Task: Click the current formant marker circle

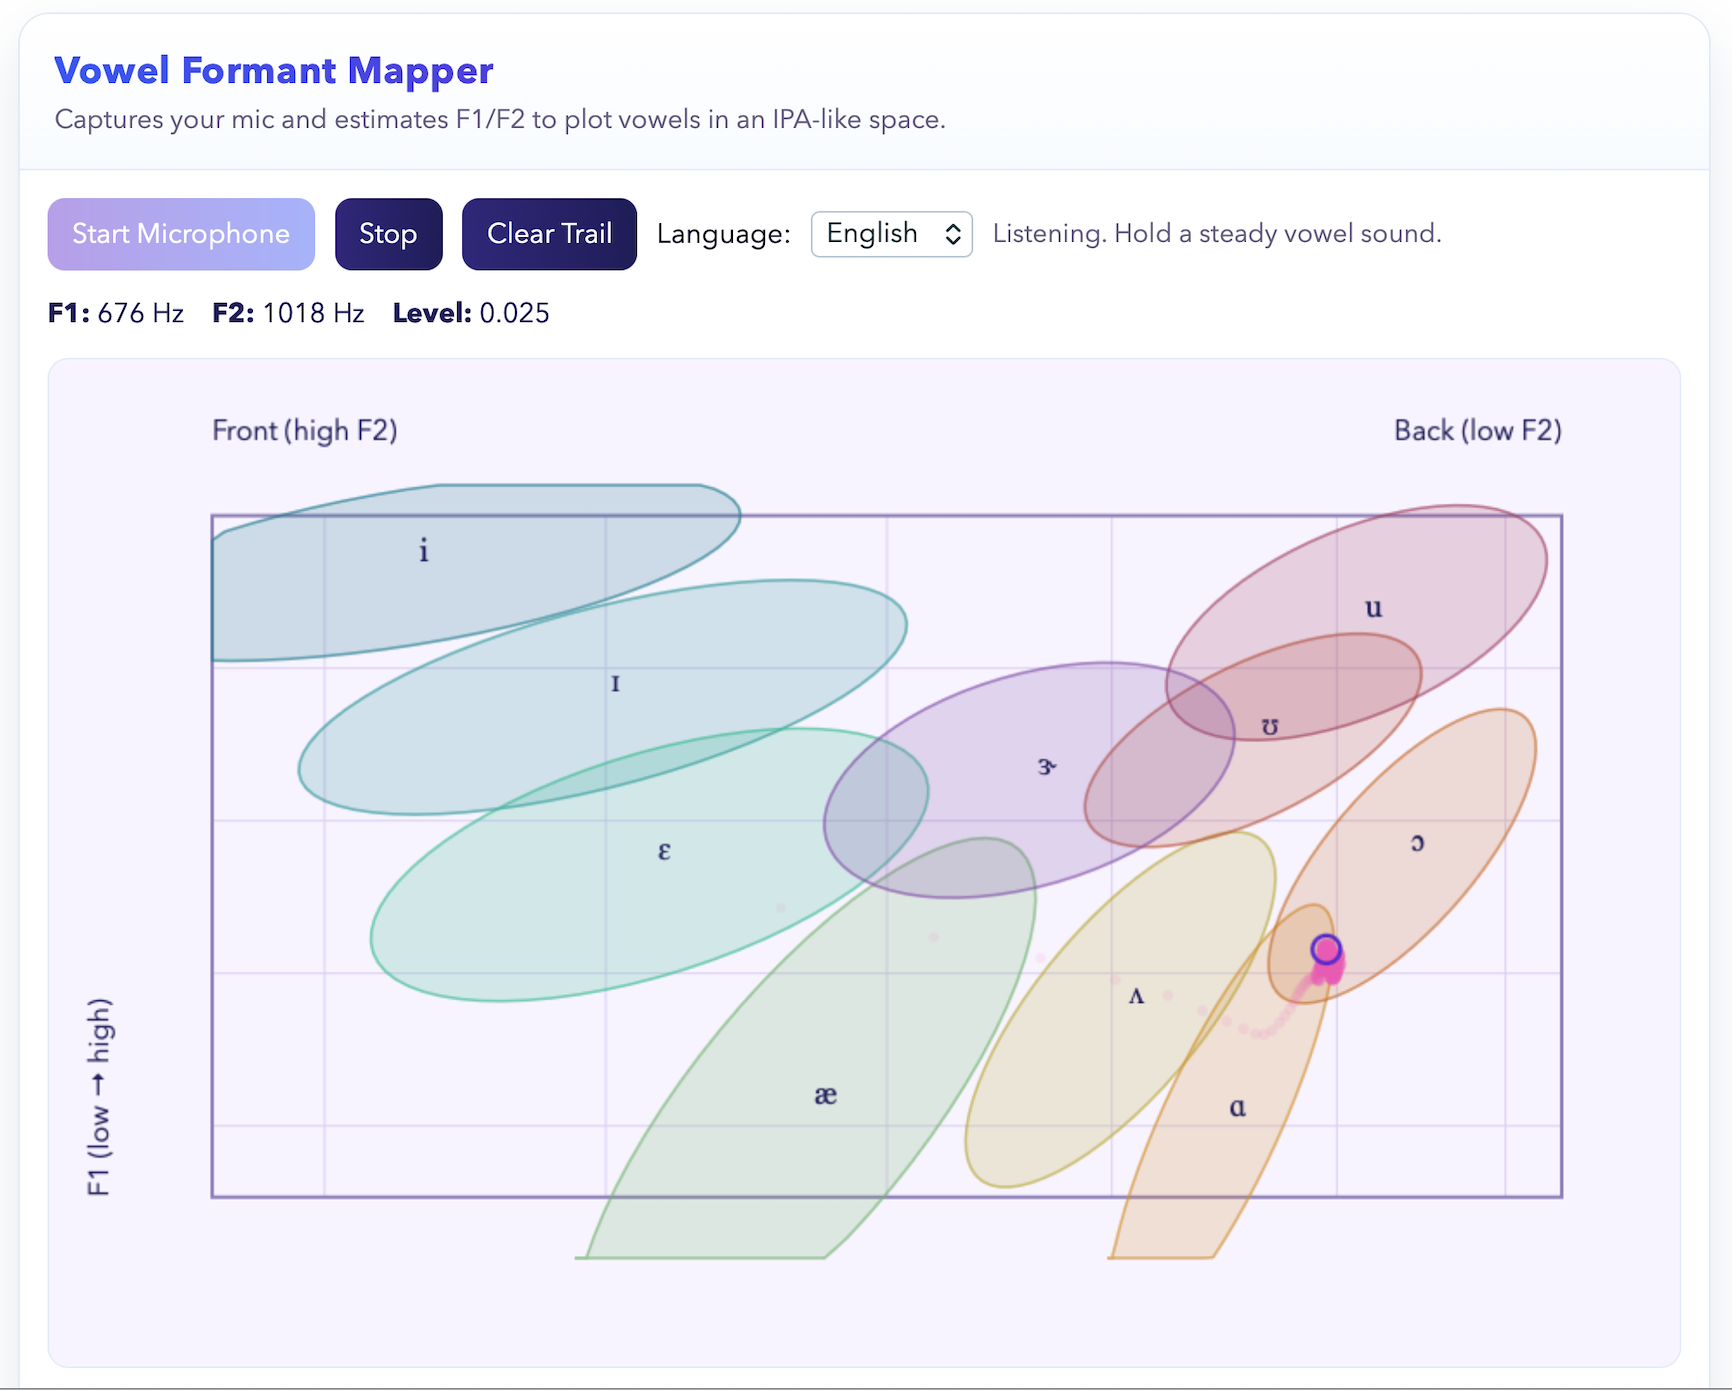Action: pos(1326,949)
